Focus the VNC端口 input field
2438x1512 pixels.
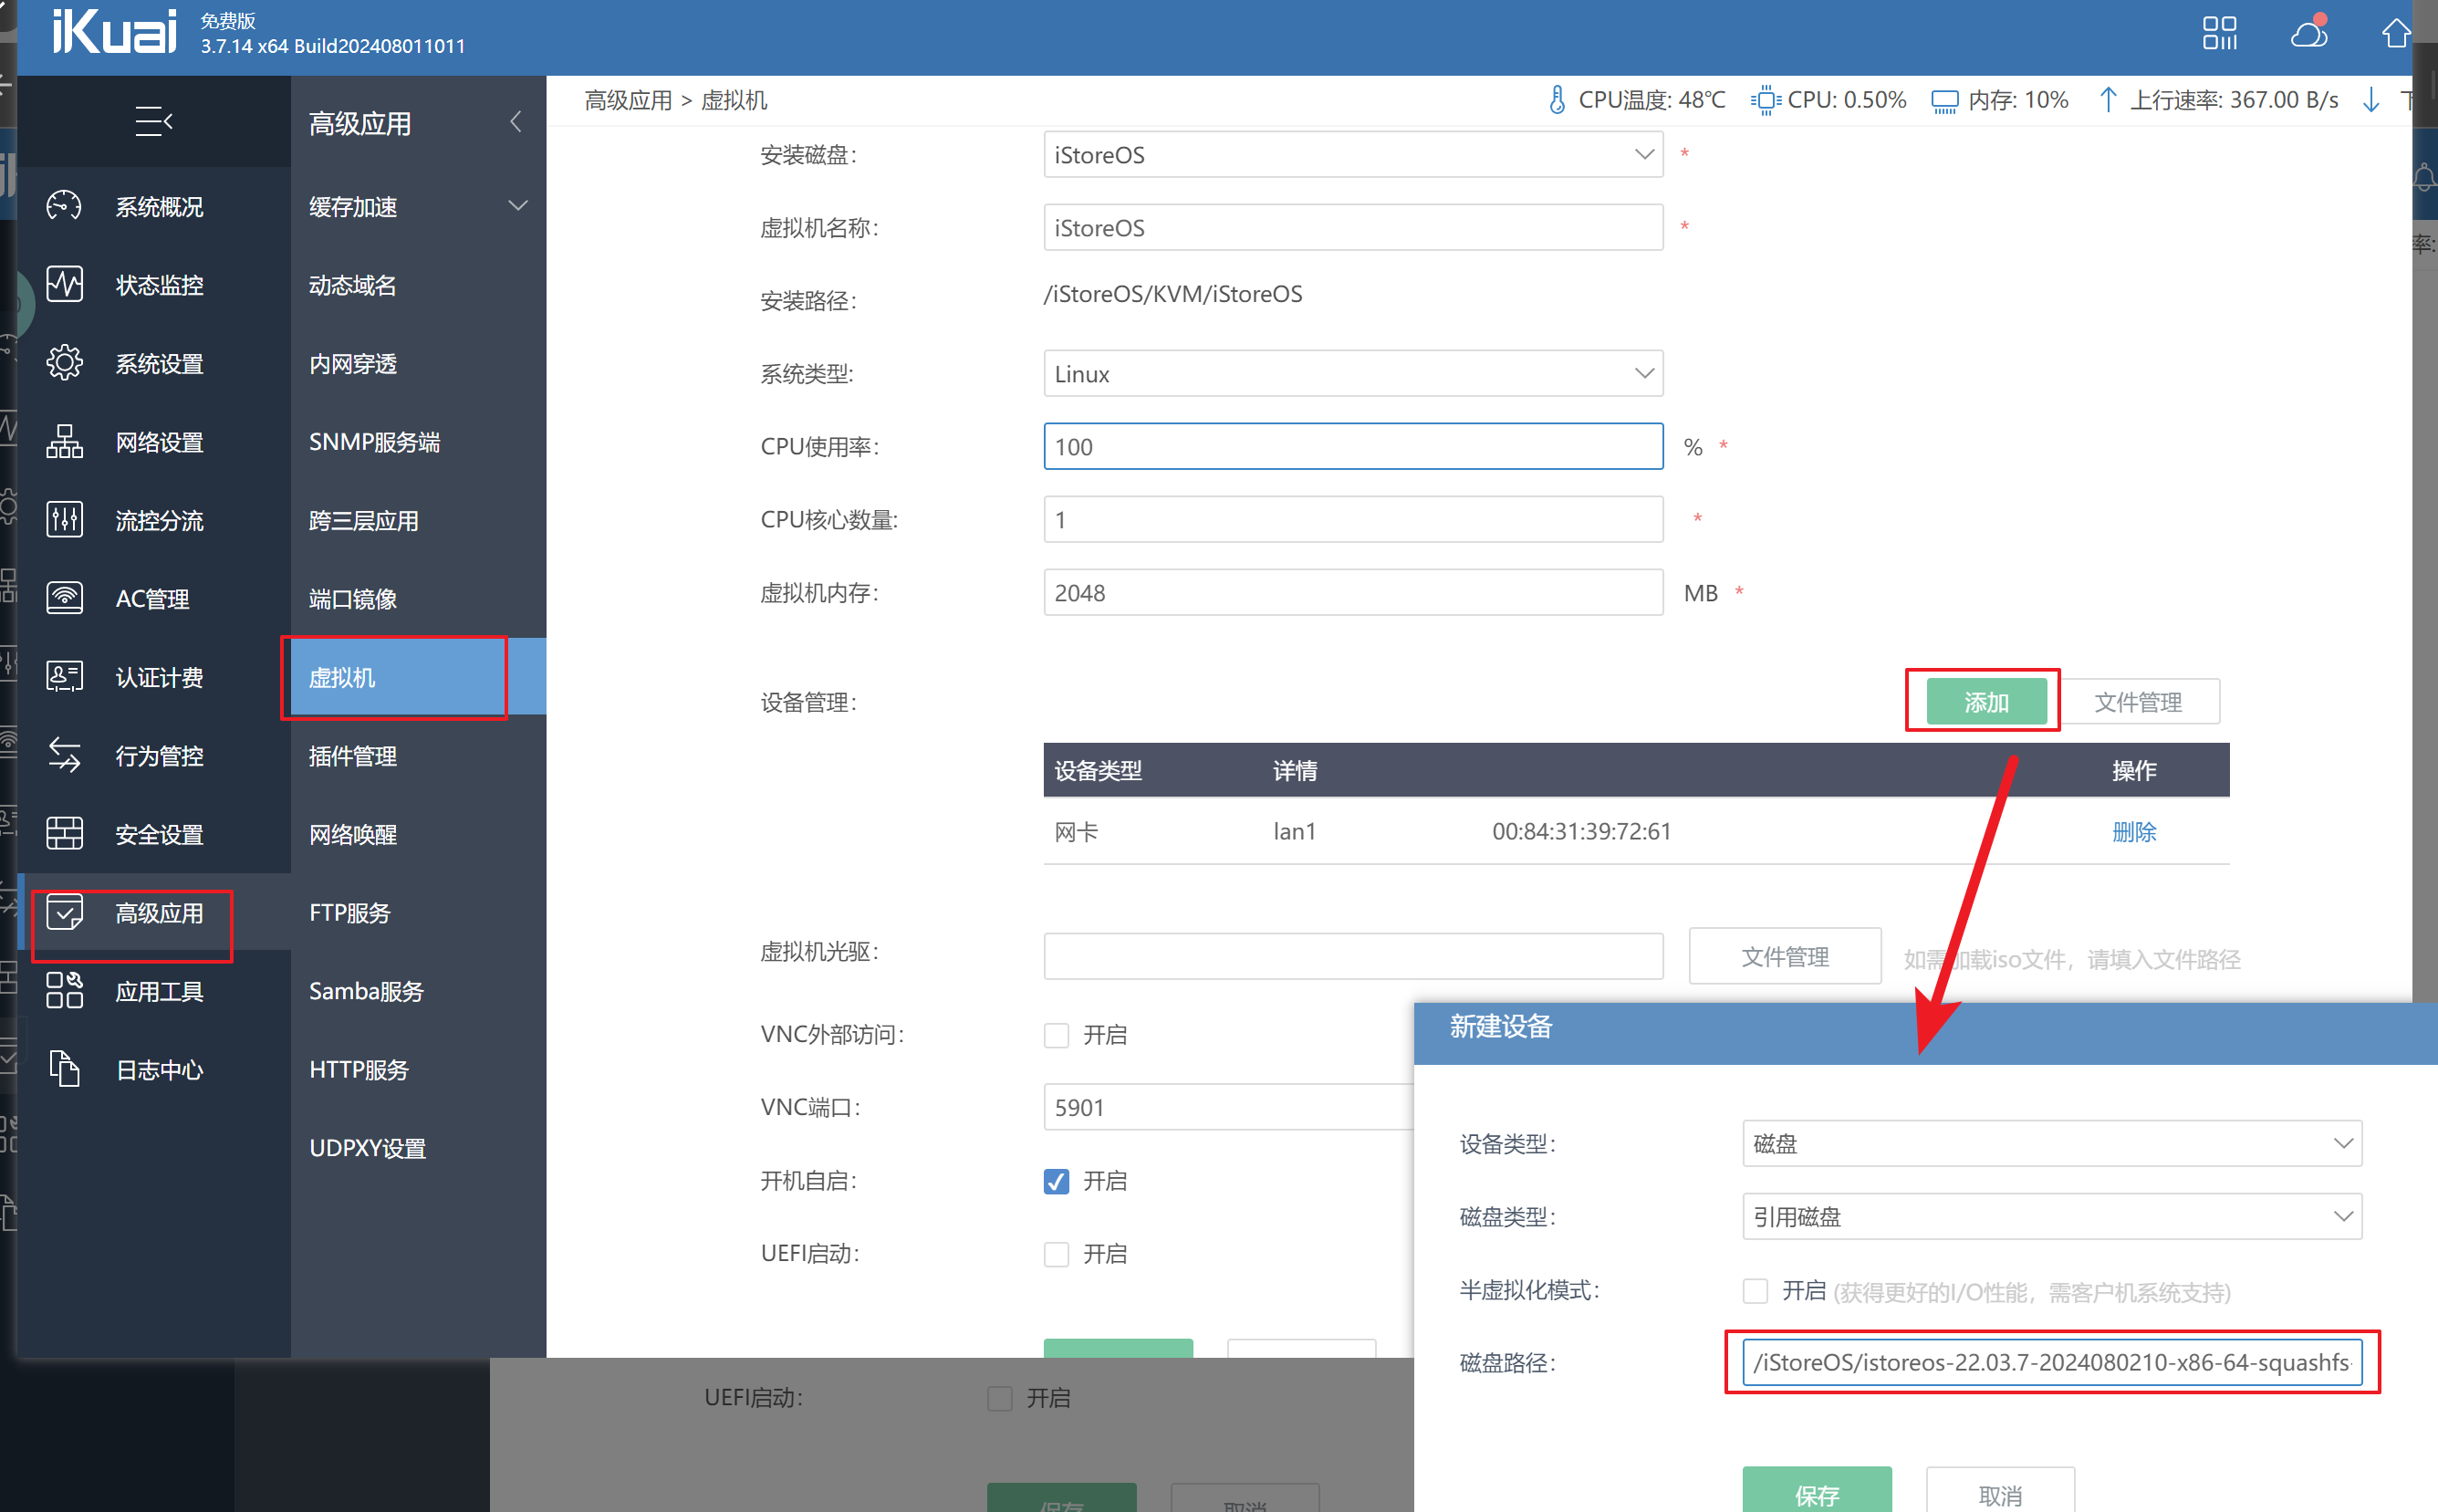1229,1107
